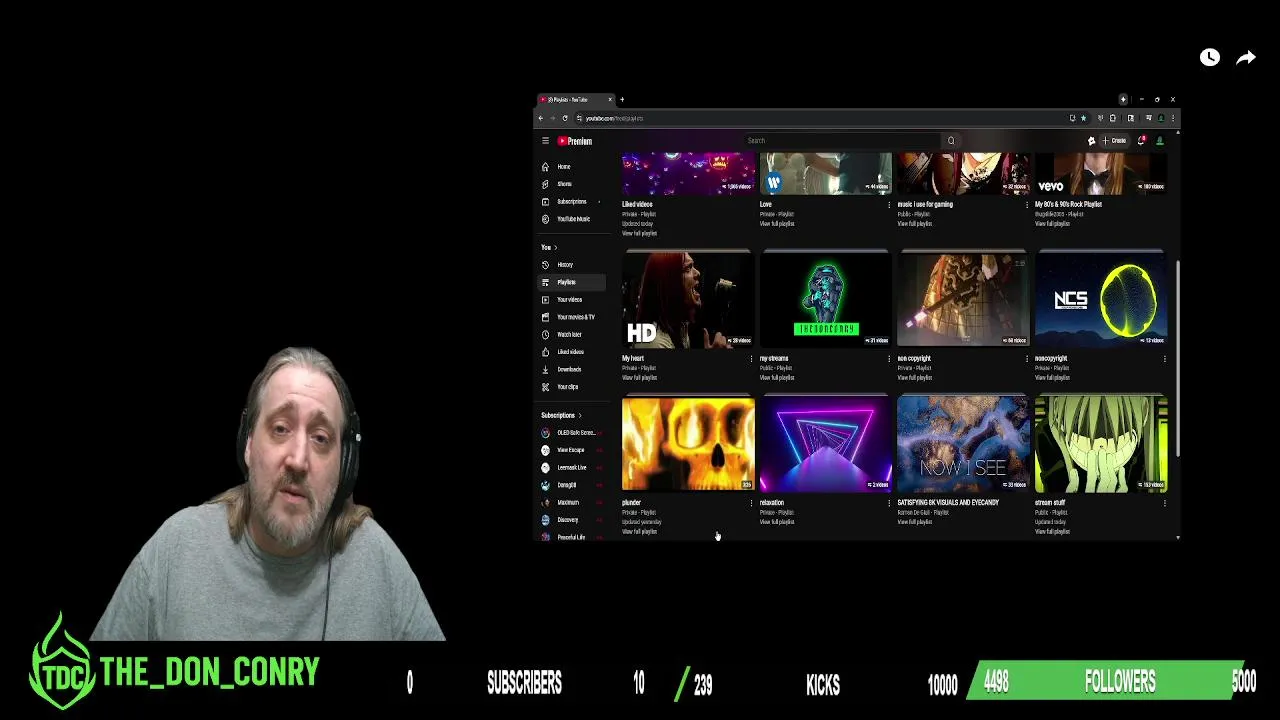Click browser back arrow
Screen dimensions: 1280x720
541,118
